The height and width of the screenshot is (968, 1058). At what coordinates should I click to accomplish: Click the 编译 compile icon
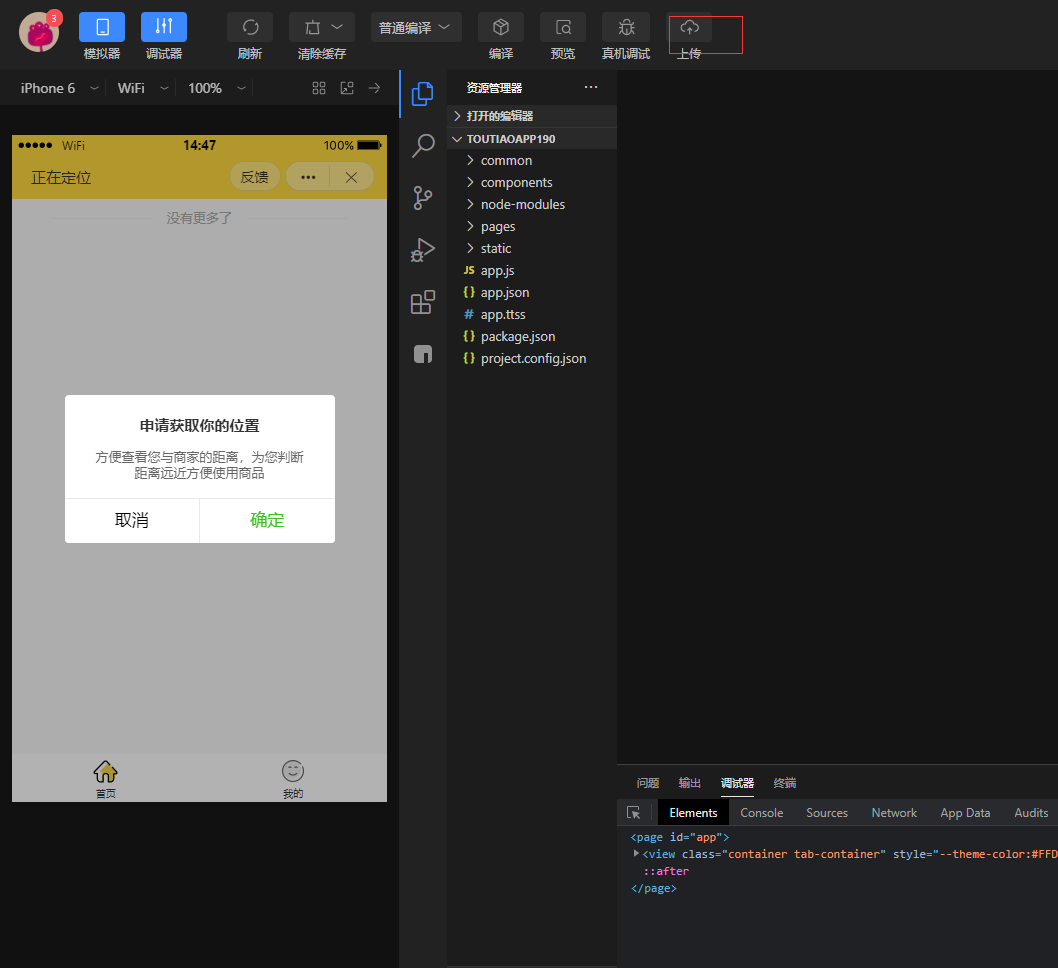tap(501, 27)
